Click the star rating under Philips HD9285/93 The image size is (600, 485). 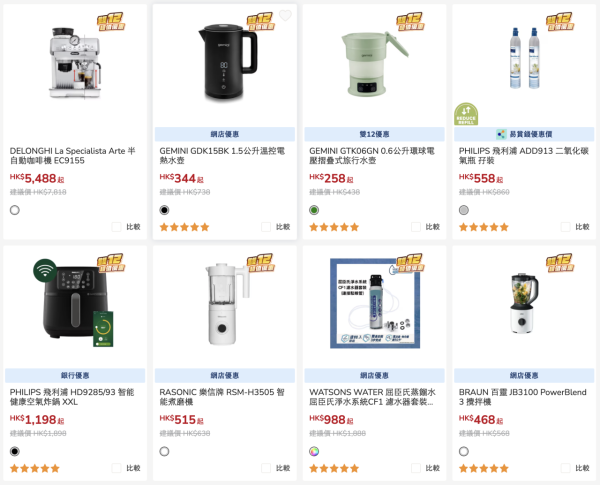[35, 468]
